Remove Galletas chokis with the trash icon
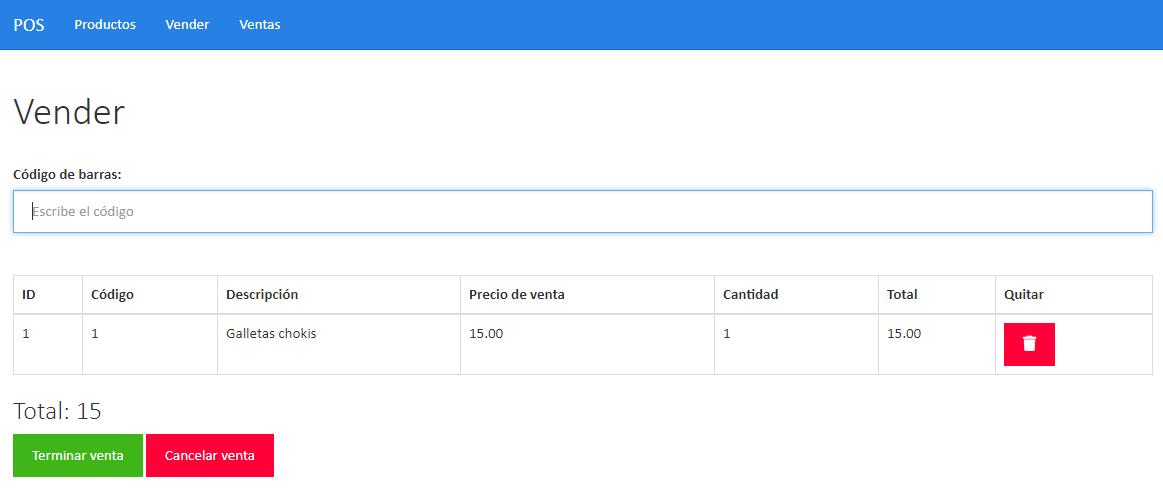The image size is (1163, 495). pos(1029,344)
